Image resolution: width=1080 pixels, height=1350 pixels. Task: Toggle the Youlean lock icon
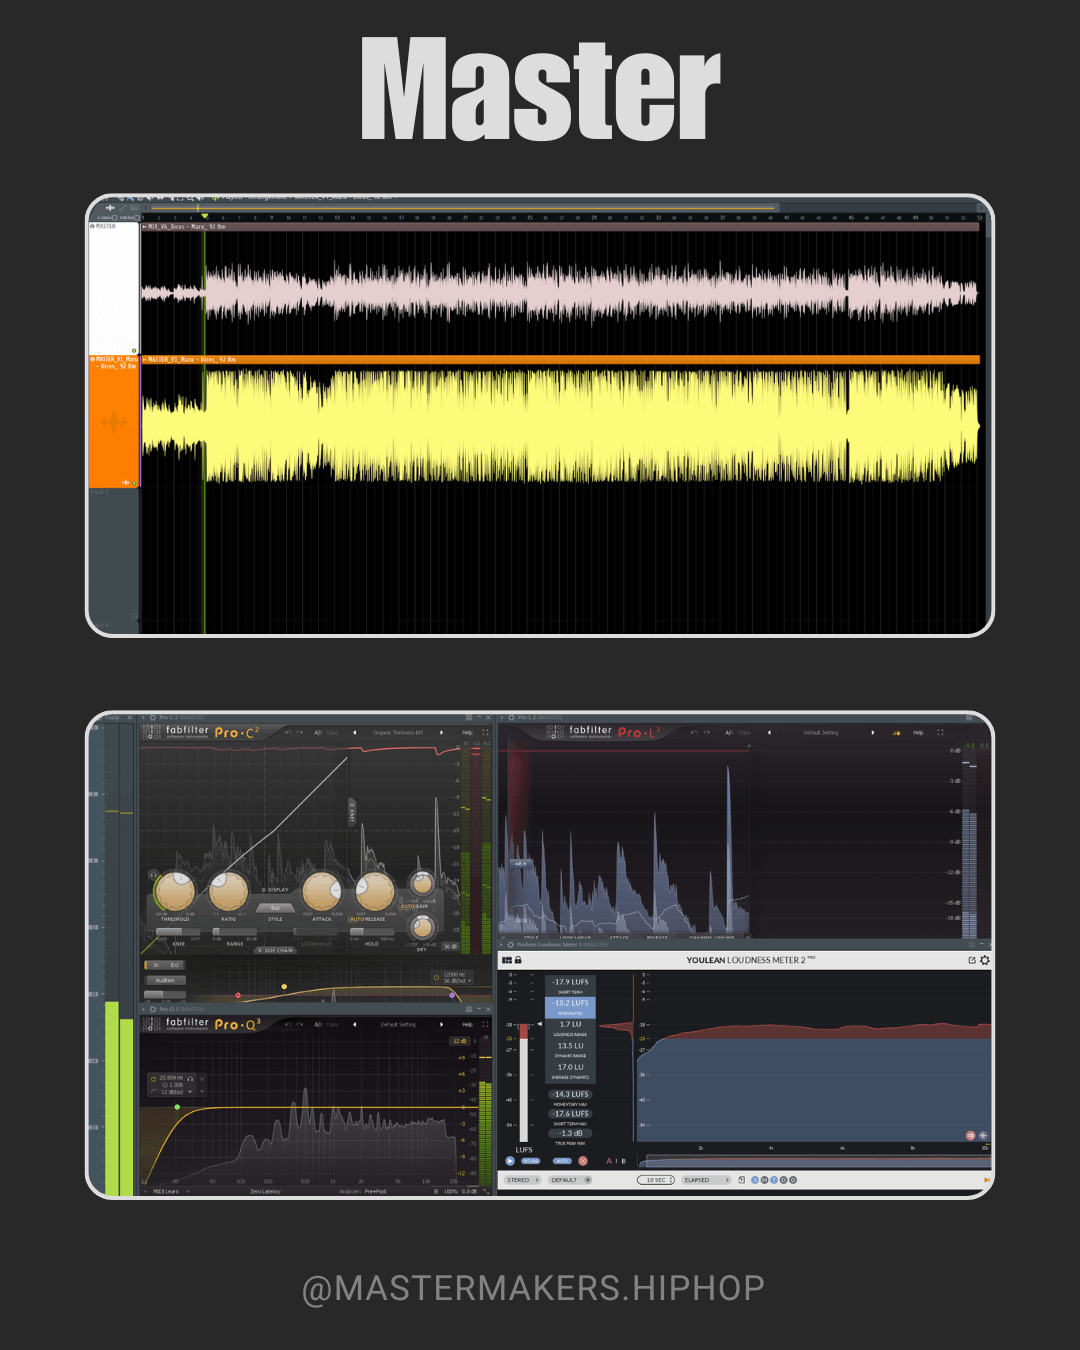[518, 960]
